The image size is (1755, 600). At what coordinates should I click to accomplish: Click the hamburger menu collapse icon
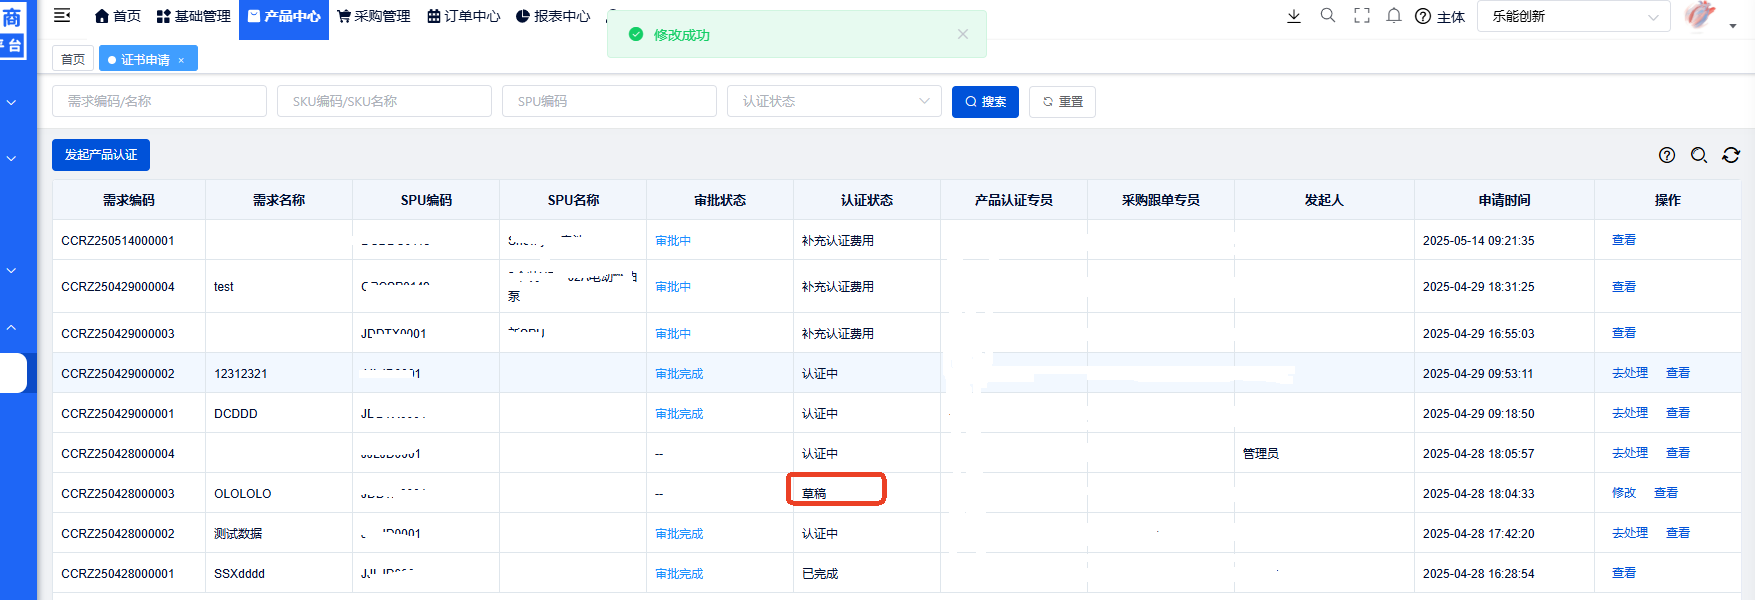62,15
